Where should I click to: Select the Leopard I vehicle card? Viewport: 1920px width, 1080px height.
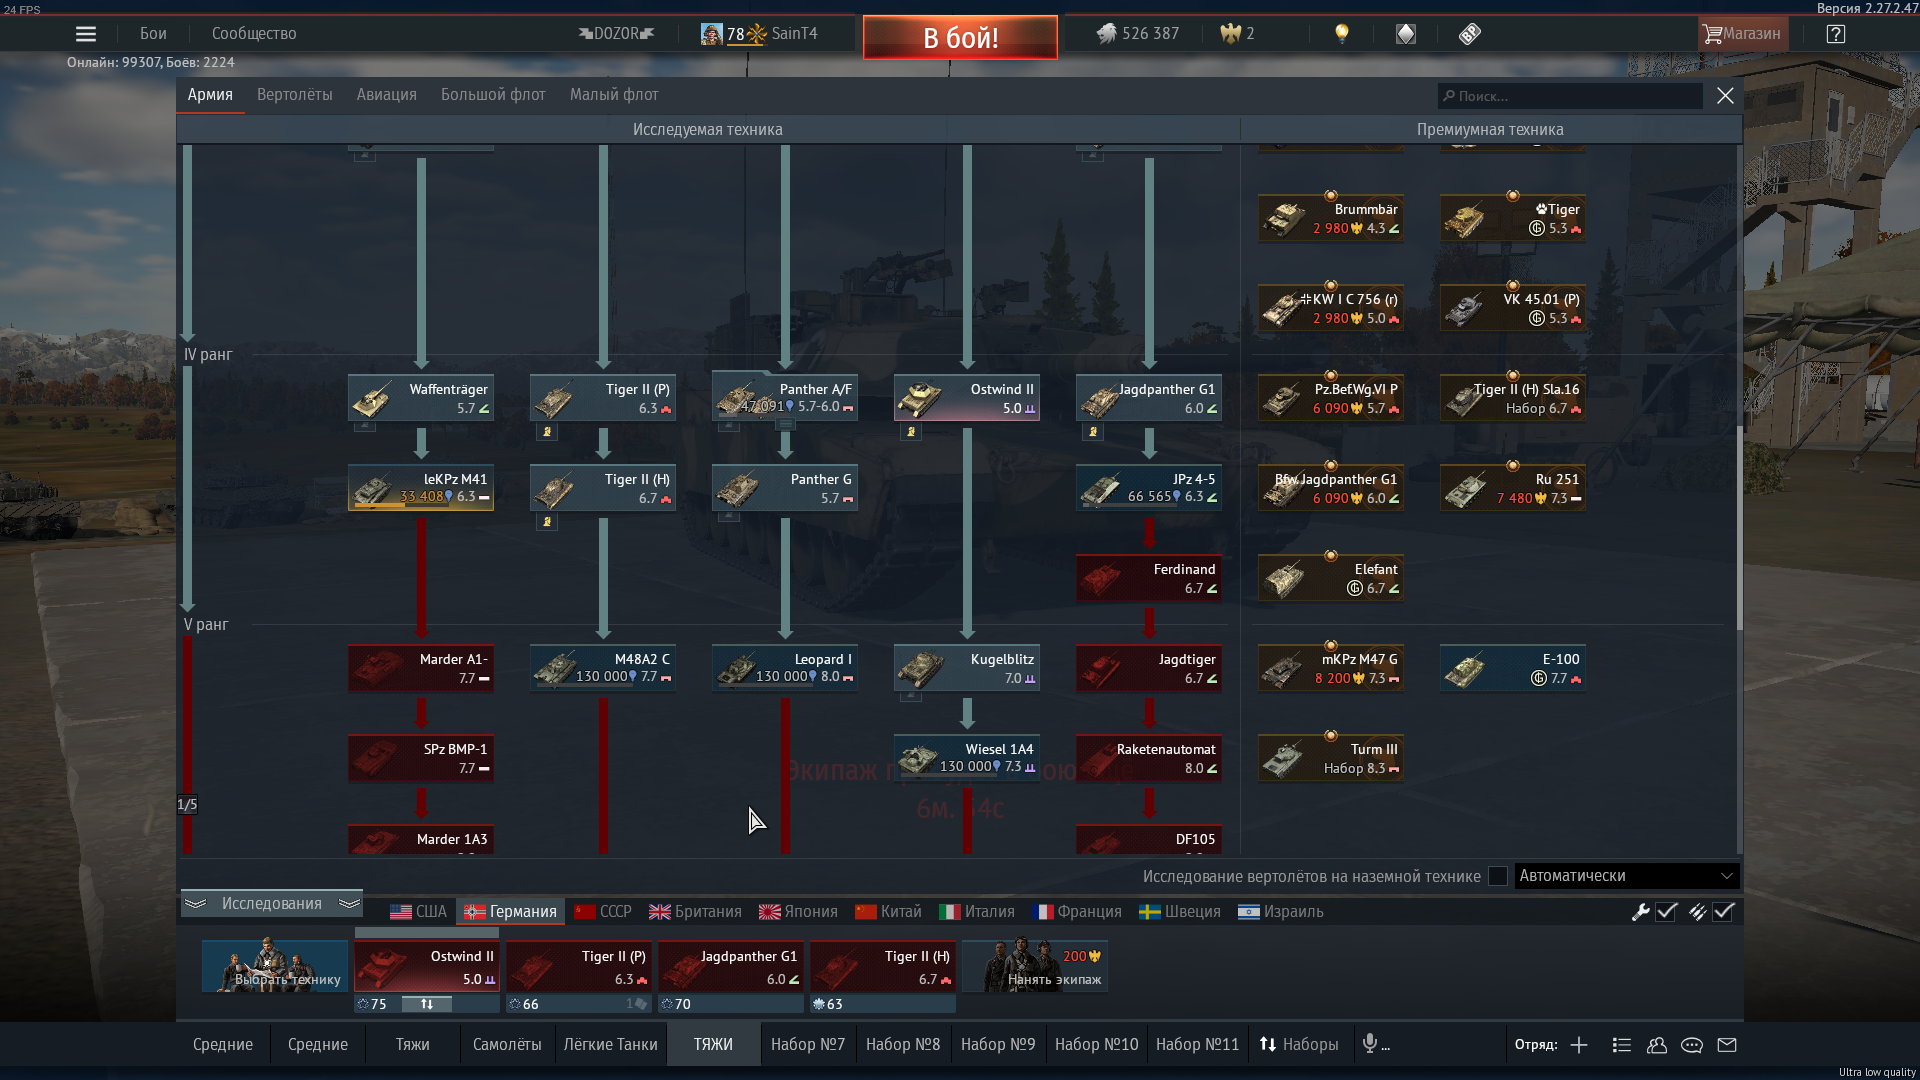[785, 668]
